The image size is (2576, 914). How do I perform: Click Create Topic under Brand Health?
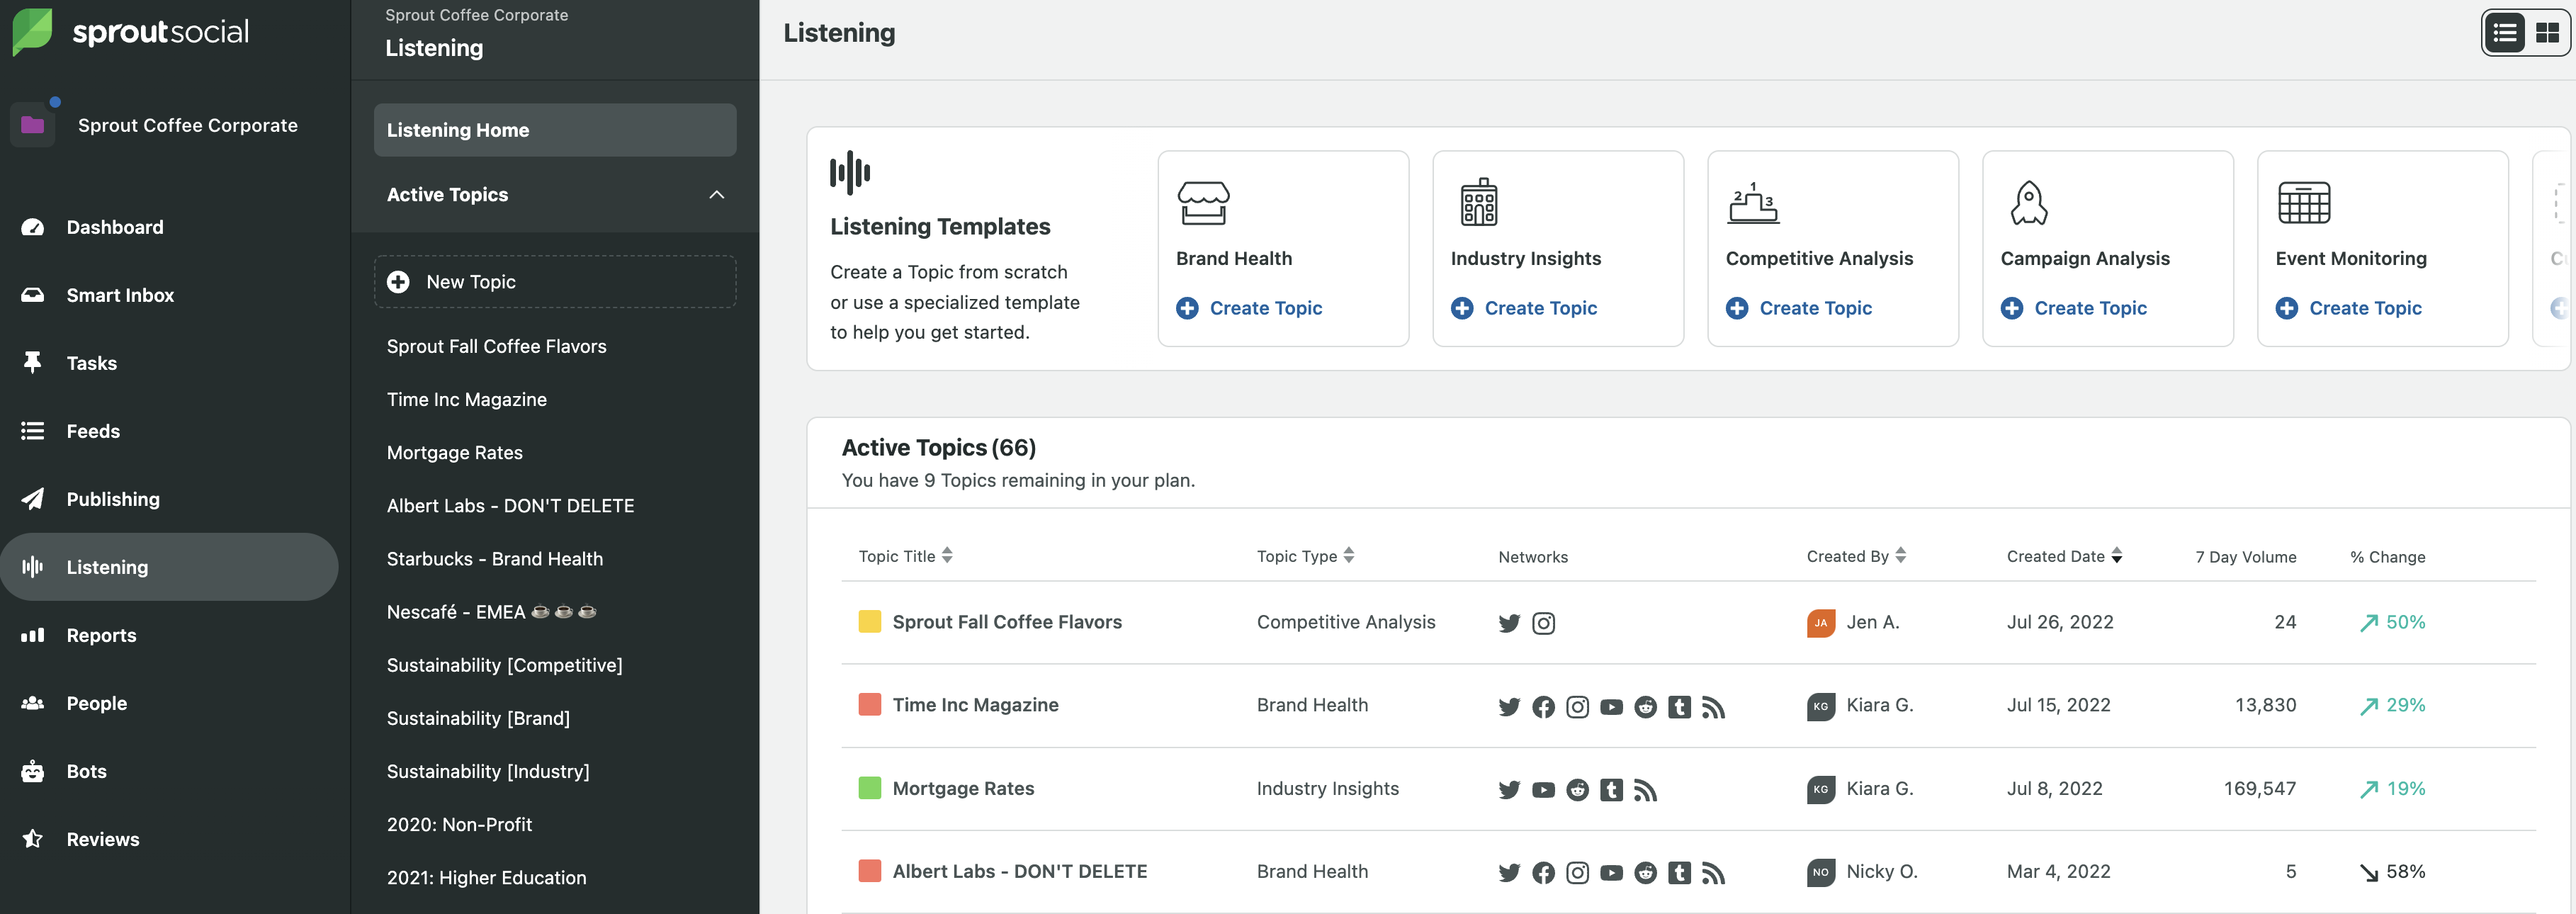pyautogui.click(x=1249, y=308)
